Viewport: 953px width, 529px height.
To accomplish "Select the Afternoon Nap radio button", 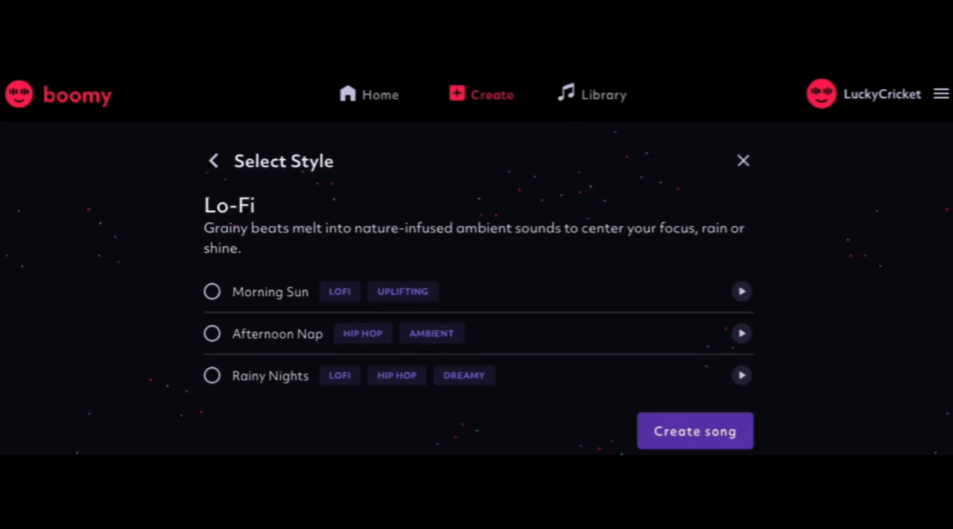I will tap(212, 334).
